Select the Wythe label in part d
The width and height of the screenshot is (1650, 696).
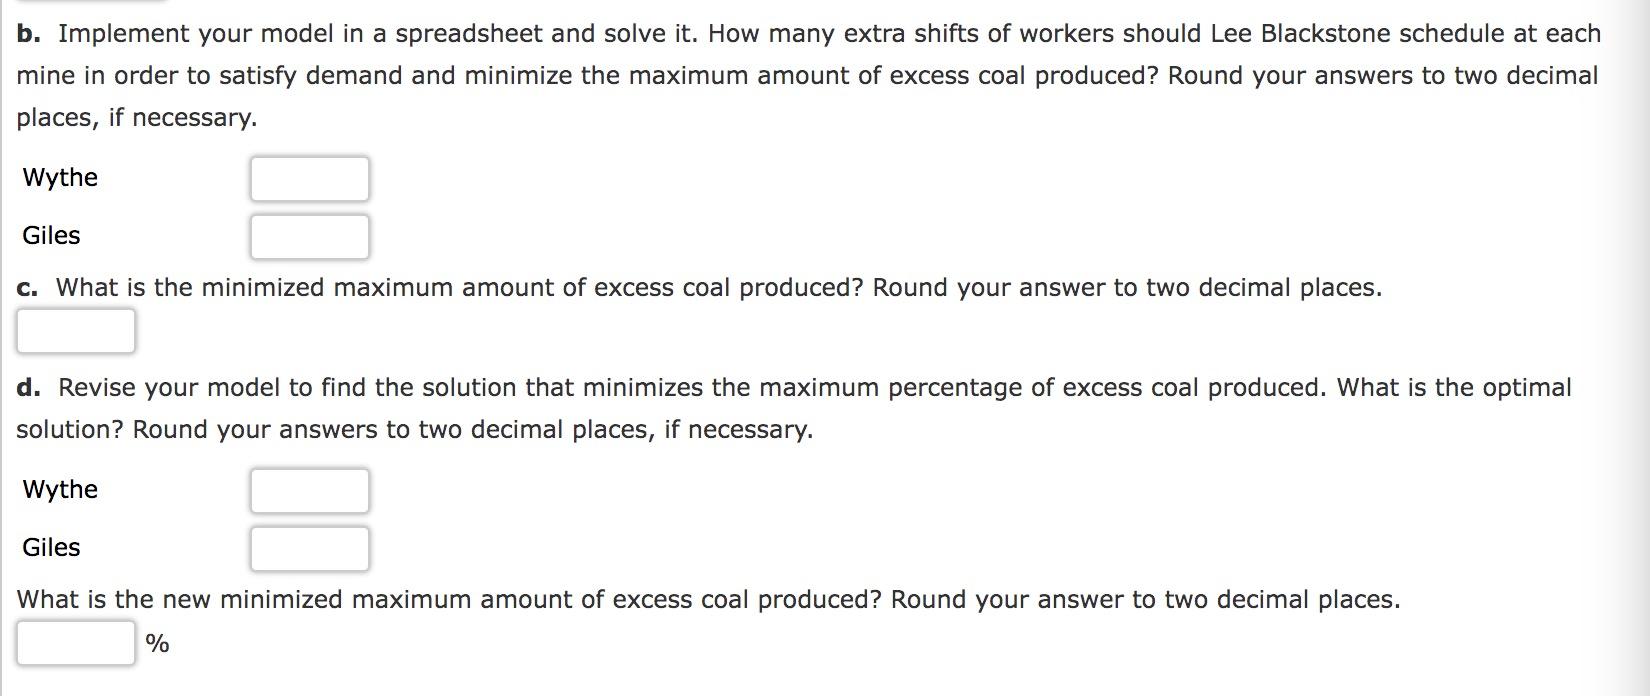click(x=60, y=491)
